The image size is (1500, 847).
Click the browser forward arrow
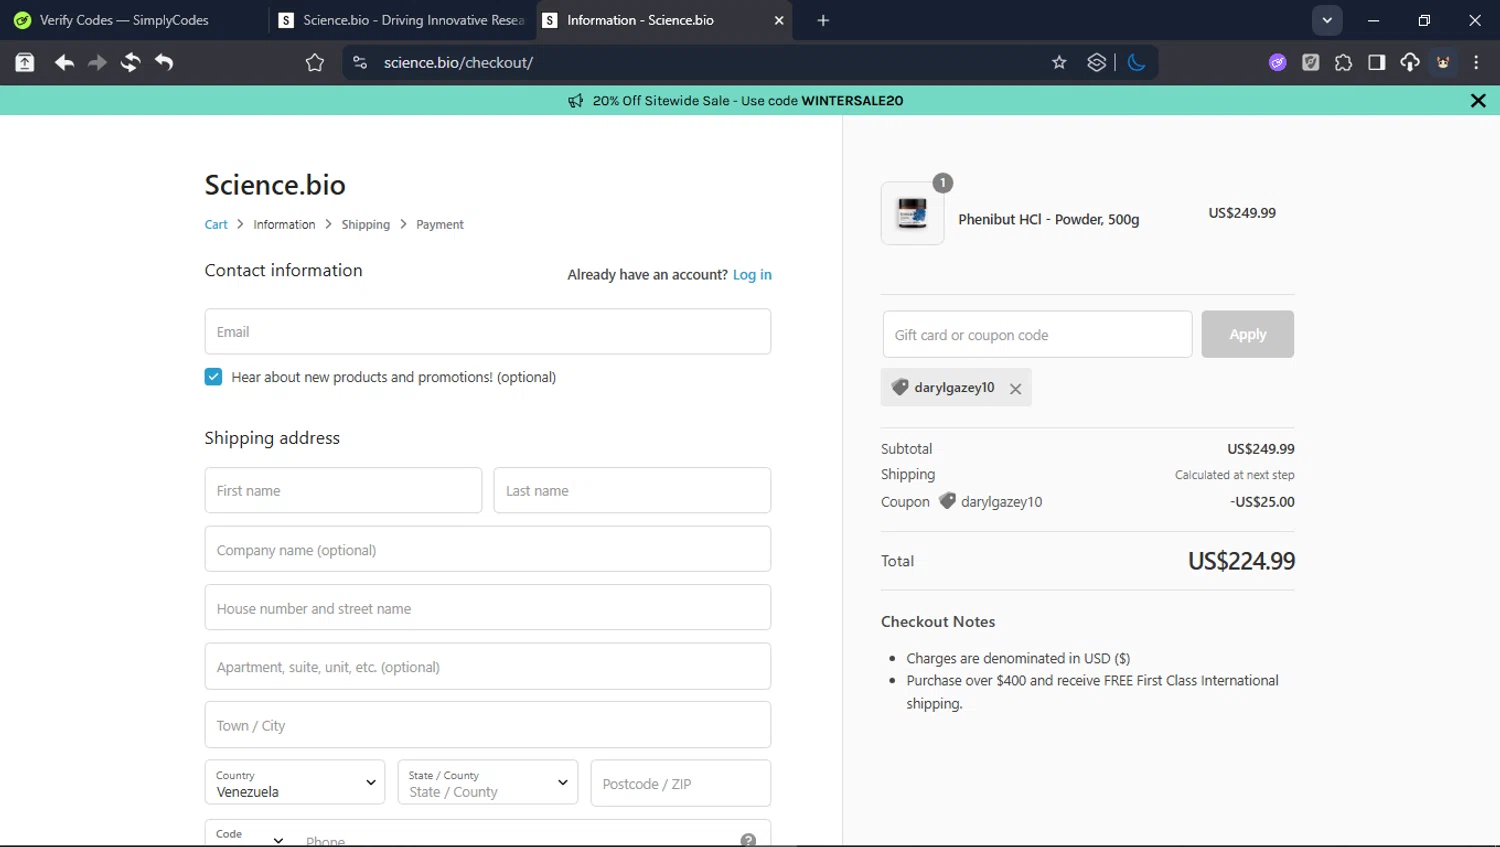click(x=97, y=63)
